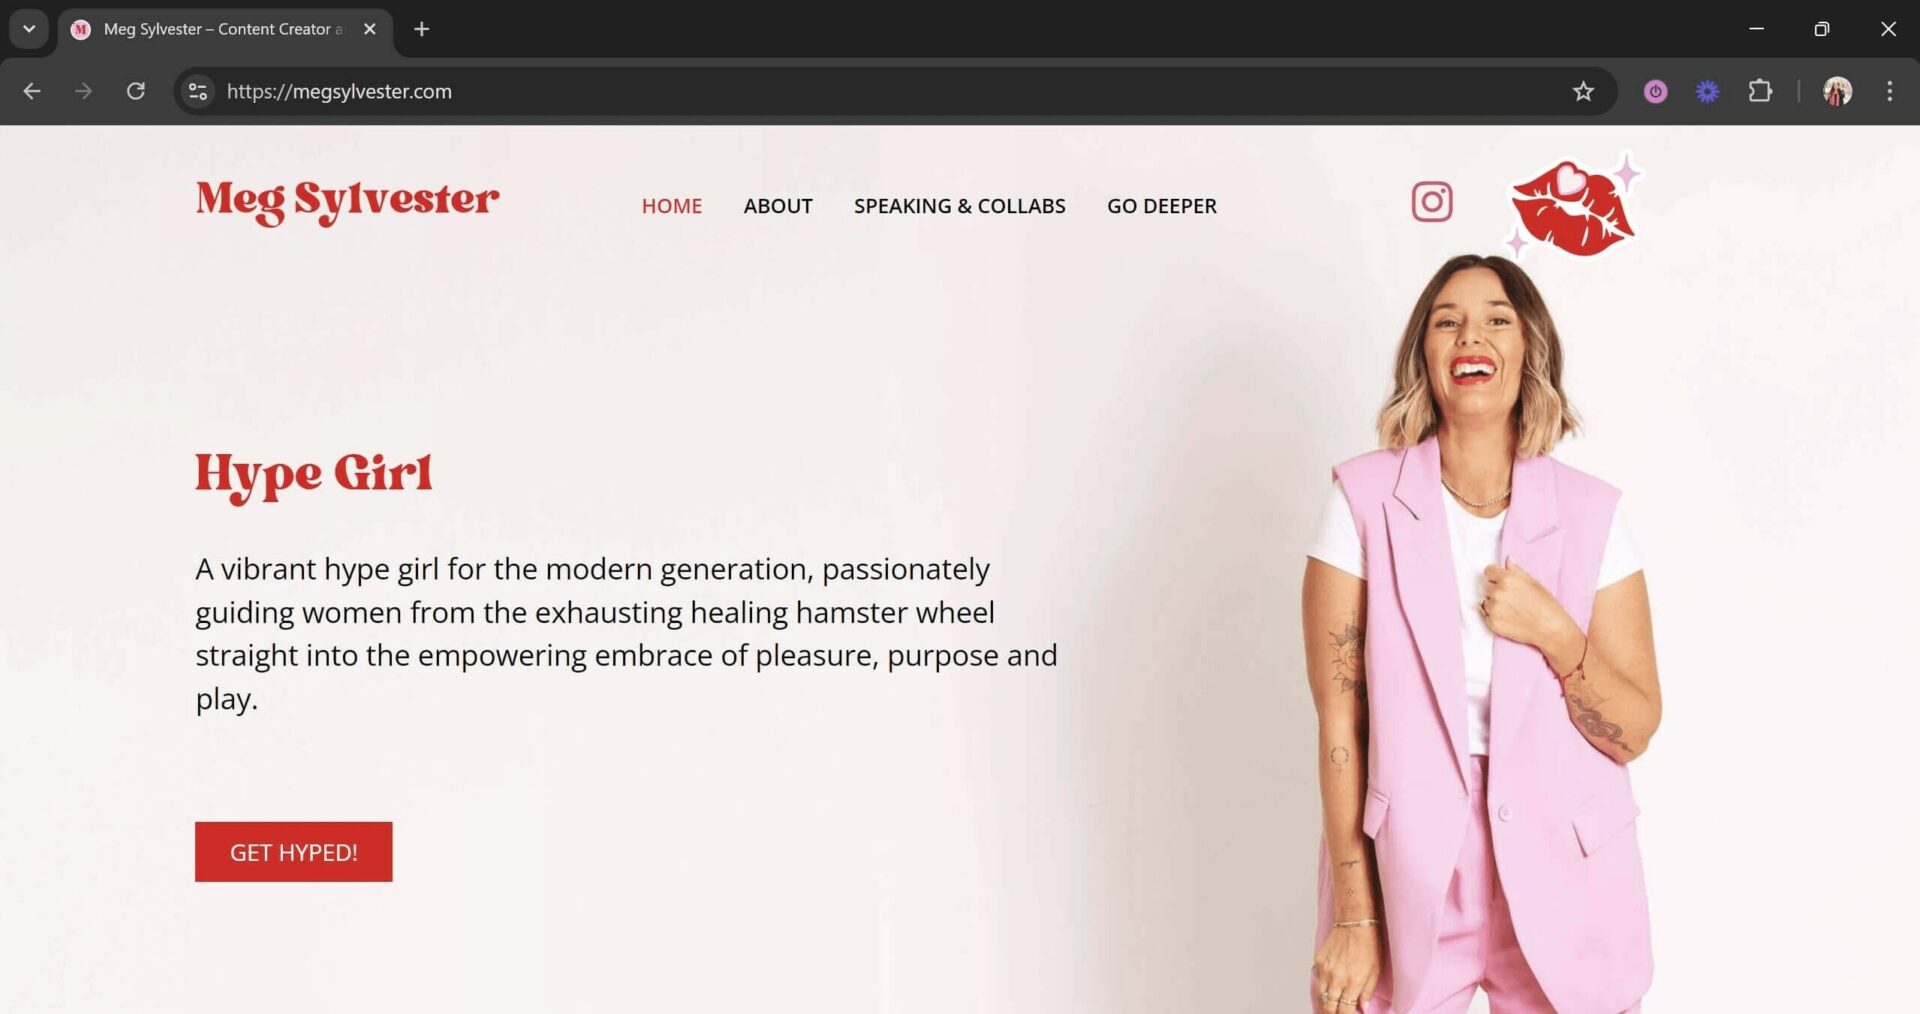Image resolution: width=1920 pixels, height=1014 pixels.
Task: Open the blue gear extension icon
Action: pyautogui.click(x=1708, y=92)
